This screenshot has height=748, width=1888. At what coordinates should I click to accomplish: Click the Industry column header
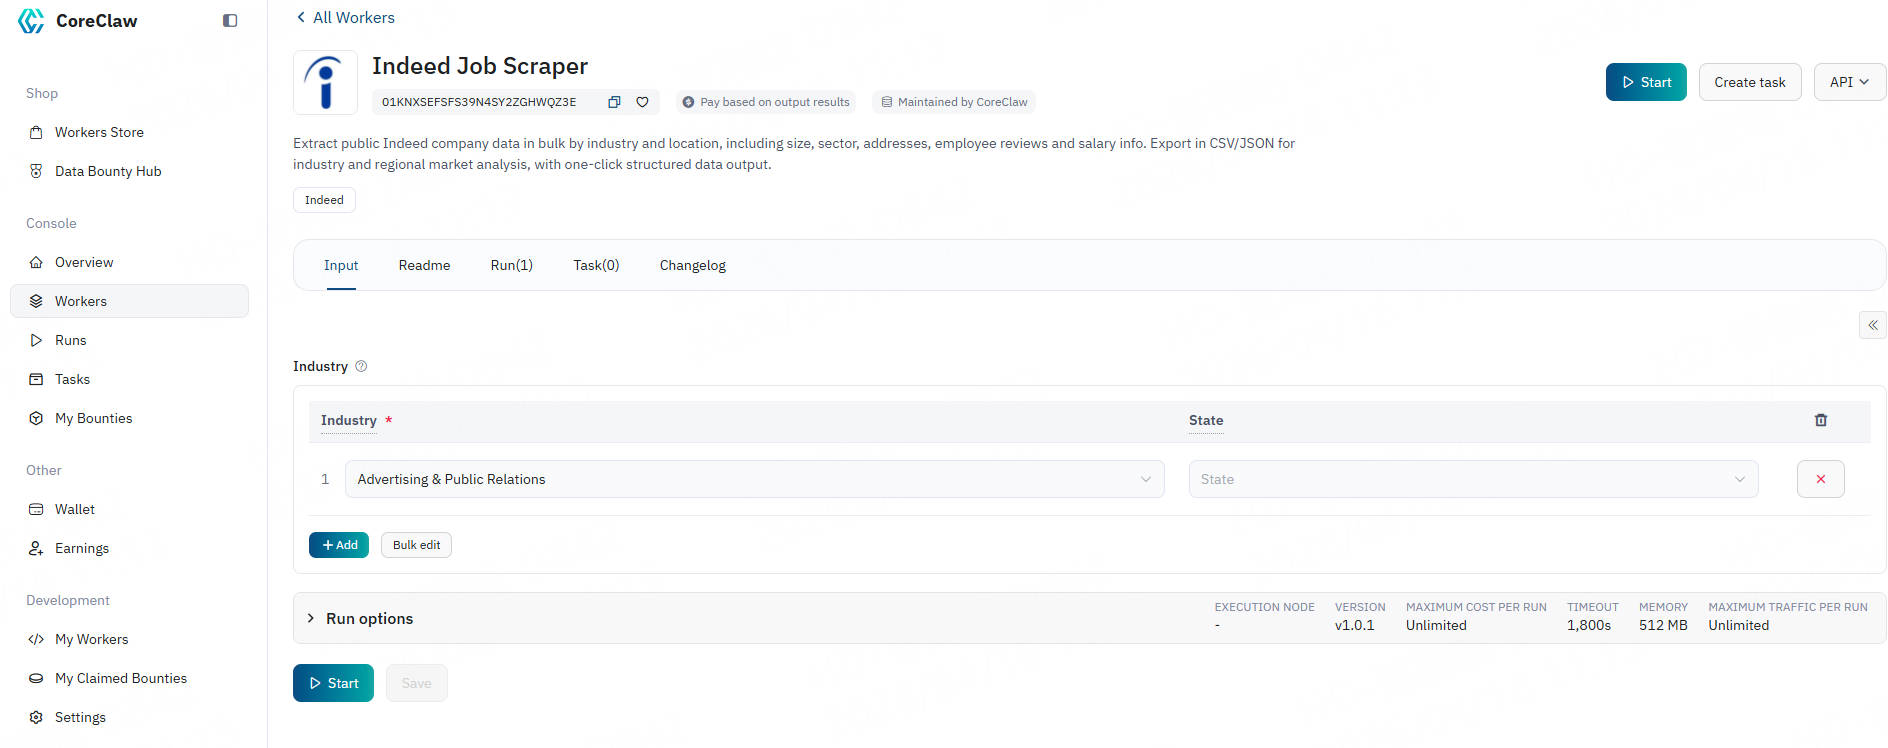349,420
